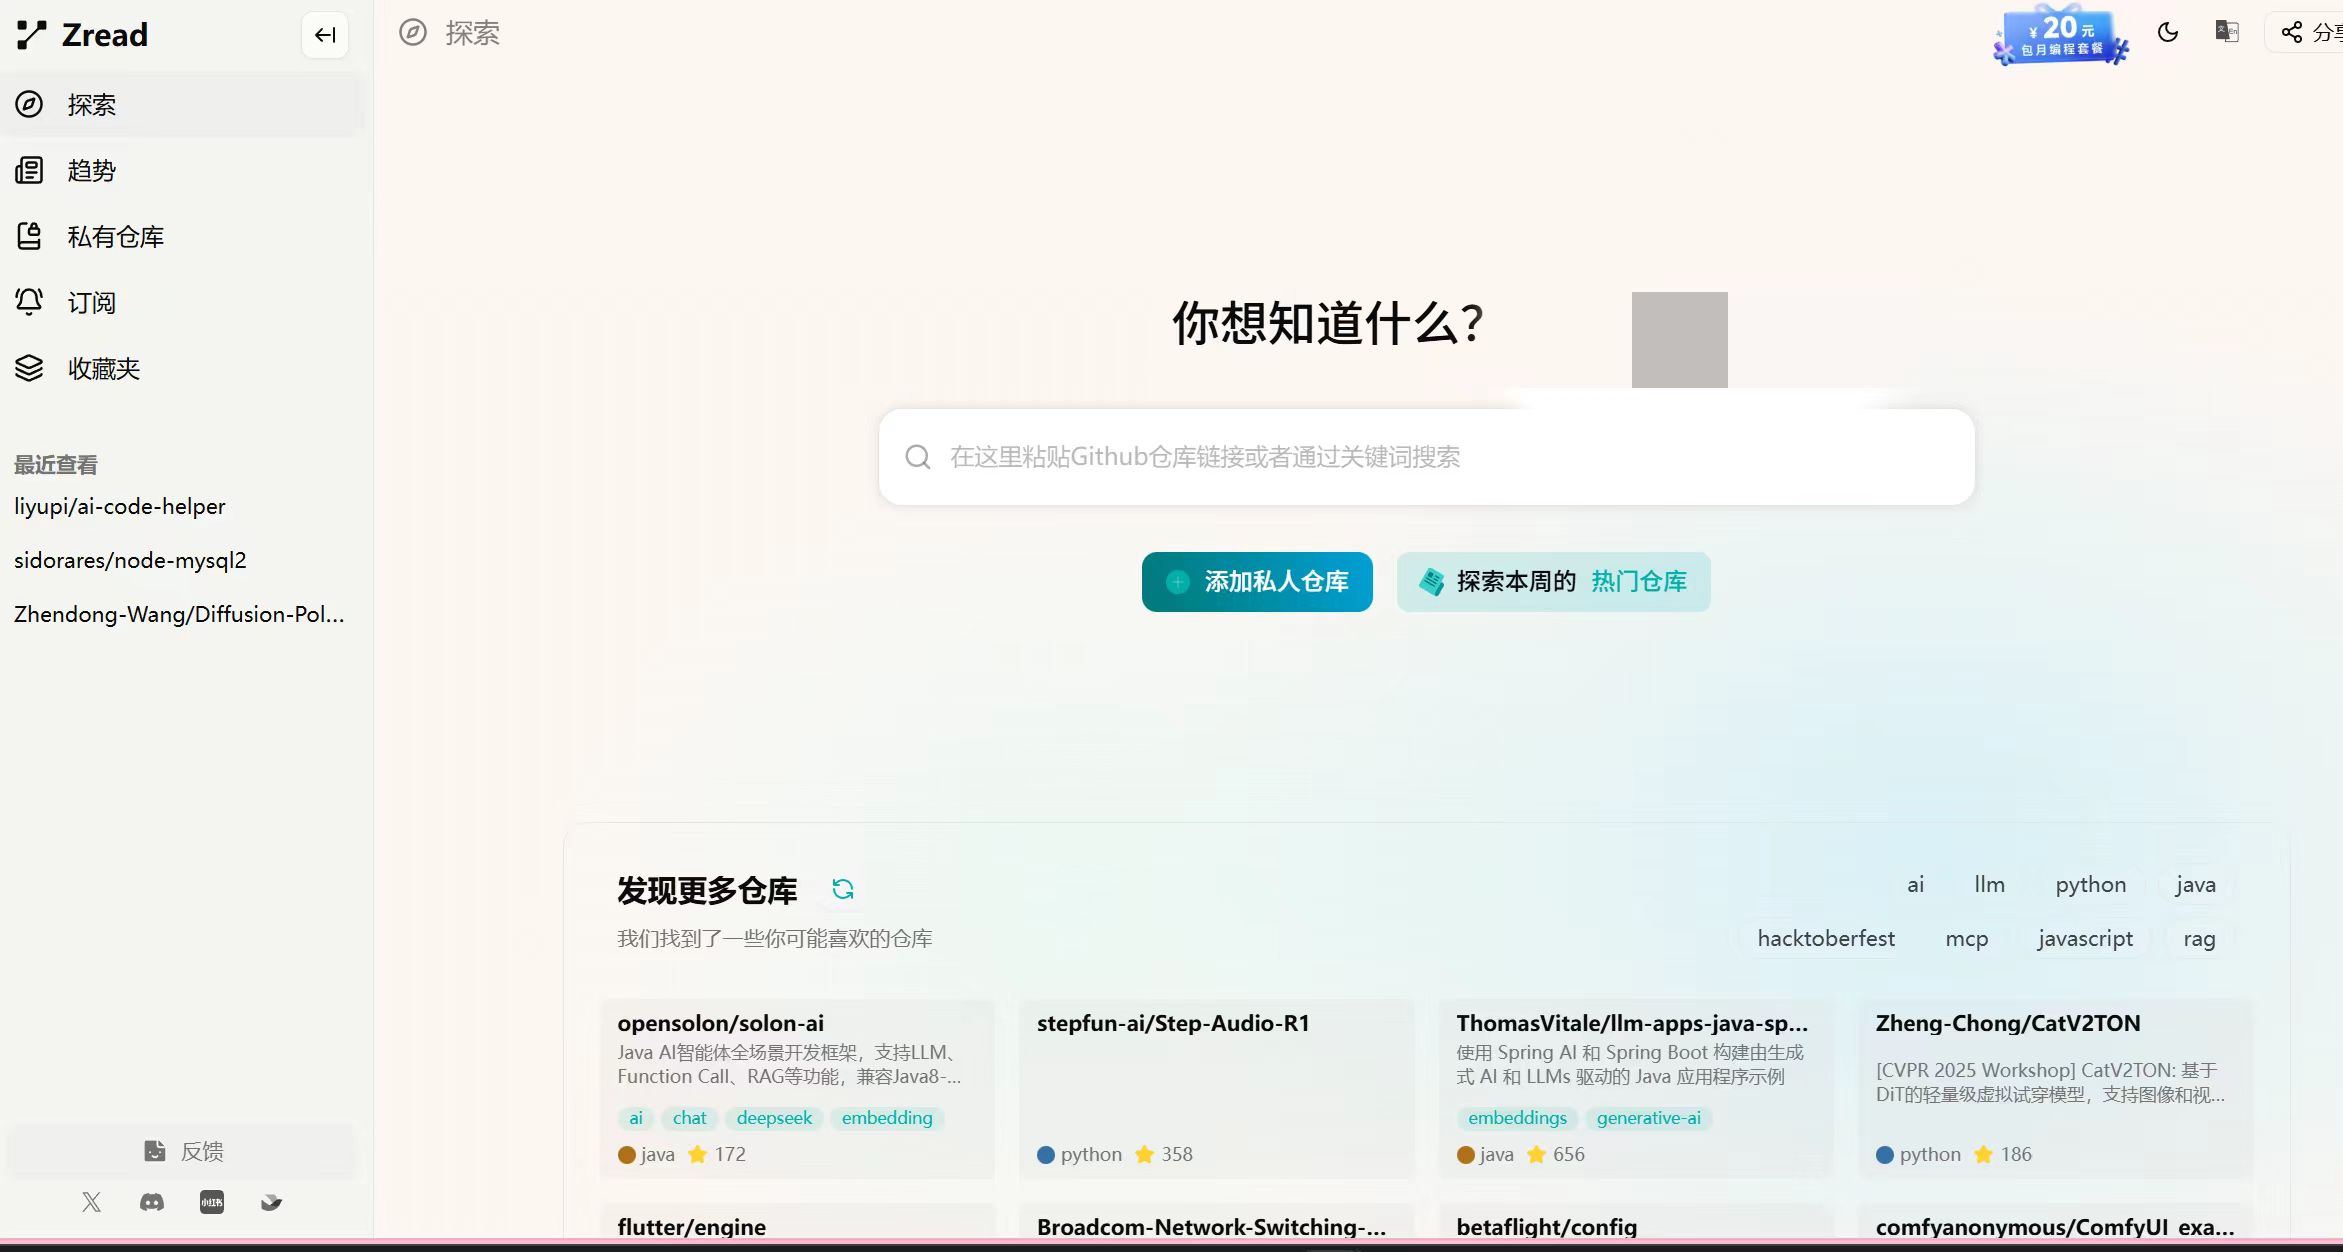Viewport: 2343px width, 1252px height.
Task: Open the 收藏夹 (favorites) sidebar icon
Action: pyautogui.click(x=102, y=368)
